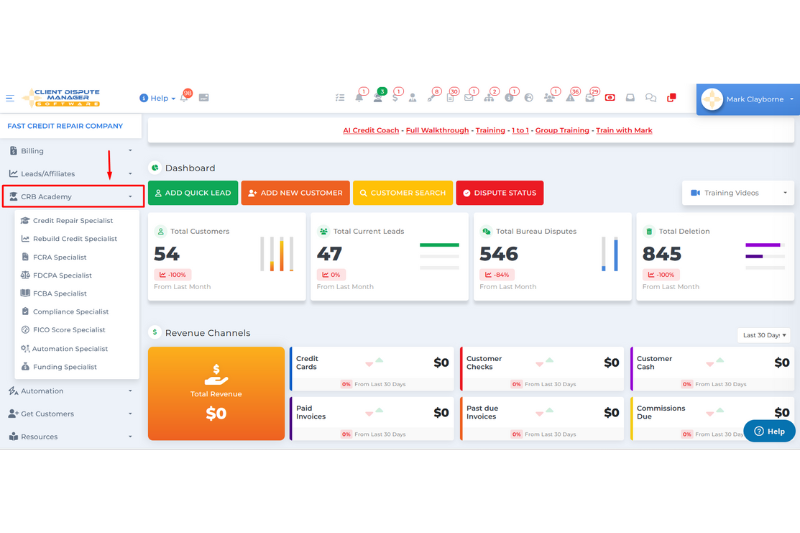The height and width of the screenshot is (533, 800).
Task: Open the solid alert bell icon
Action: [359, 97]
